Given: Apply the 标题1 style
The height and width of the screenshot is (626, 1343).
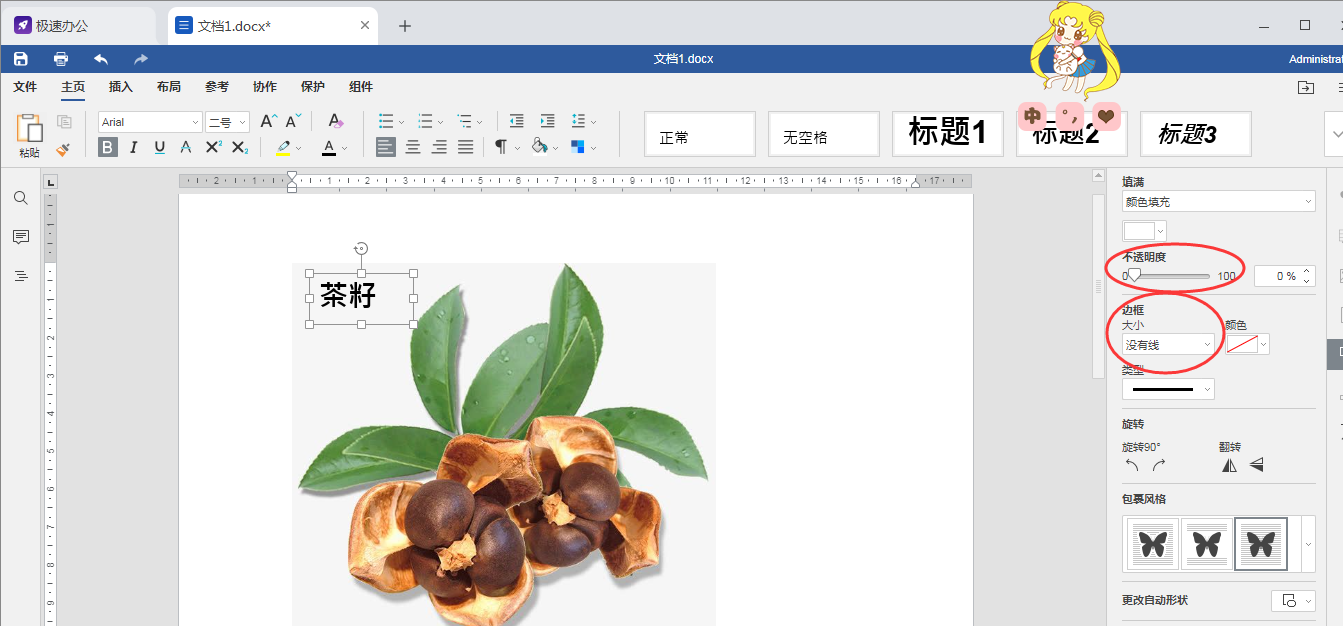Looking at the screenshot, I should [948, 134].
